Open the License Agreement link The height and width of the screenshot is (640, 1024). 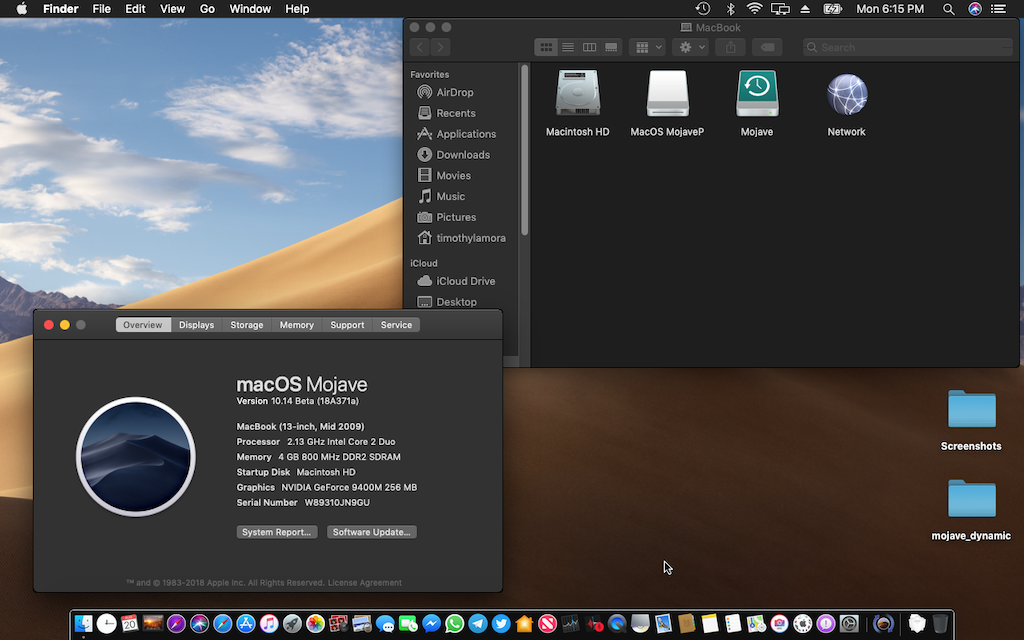365,583
